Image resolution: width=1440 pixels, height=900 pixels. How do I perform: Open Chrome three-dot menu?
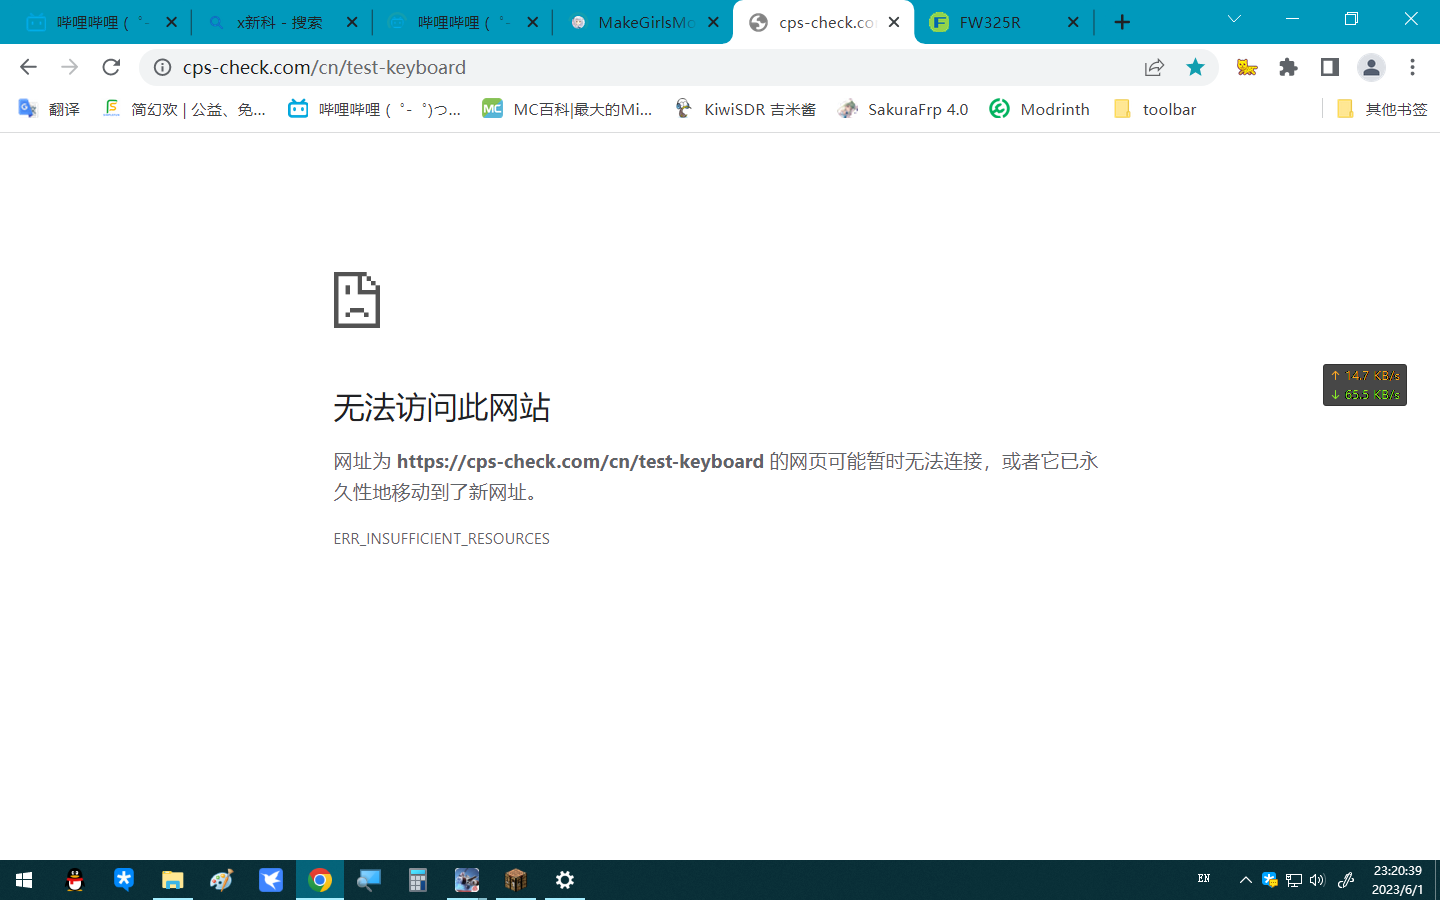pyautogui.click(x=1412, y=67)
